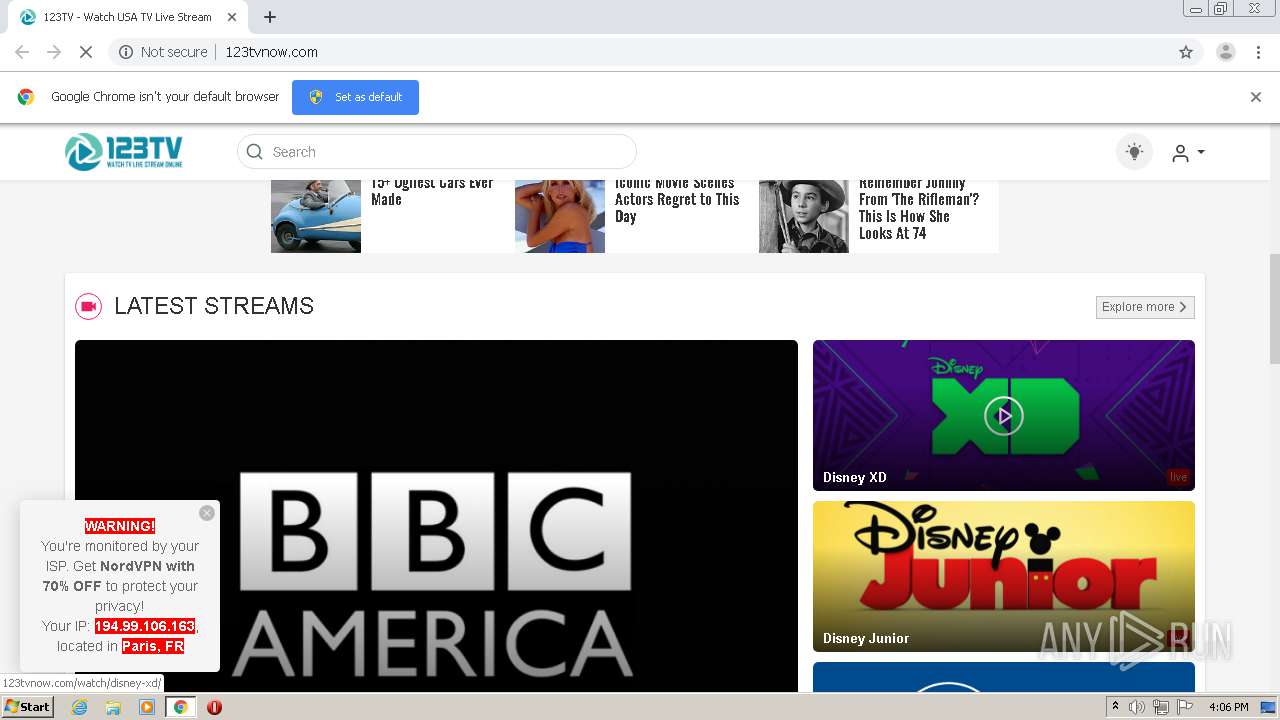Click the NordVPN with 70% OFF text
Viewport: 1280px width, 720px height.
click(118, 576)
